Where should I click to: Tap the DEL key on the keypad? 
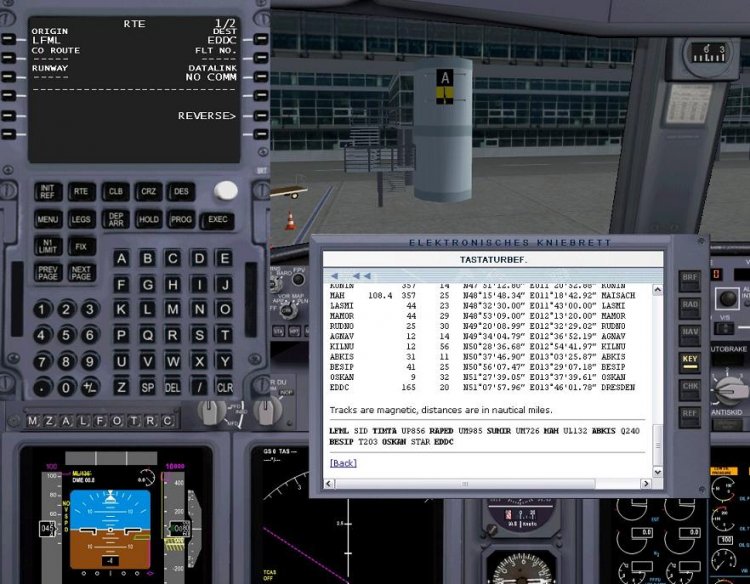(x=173, y=387)
